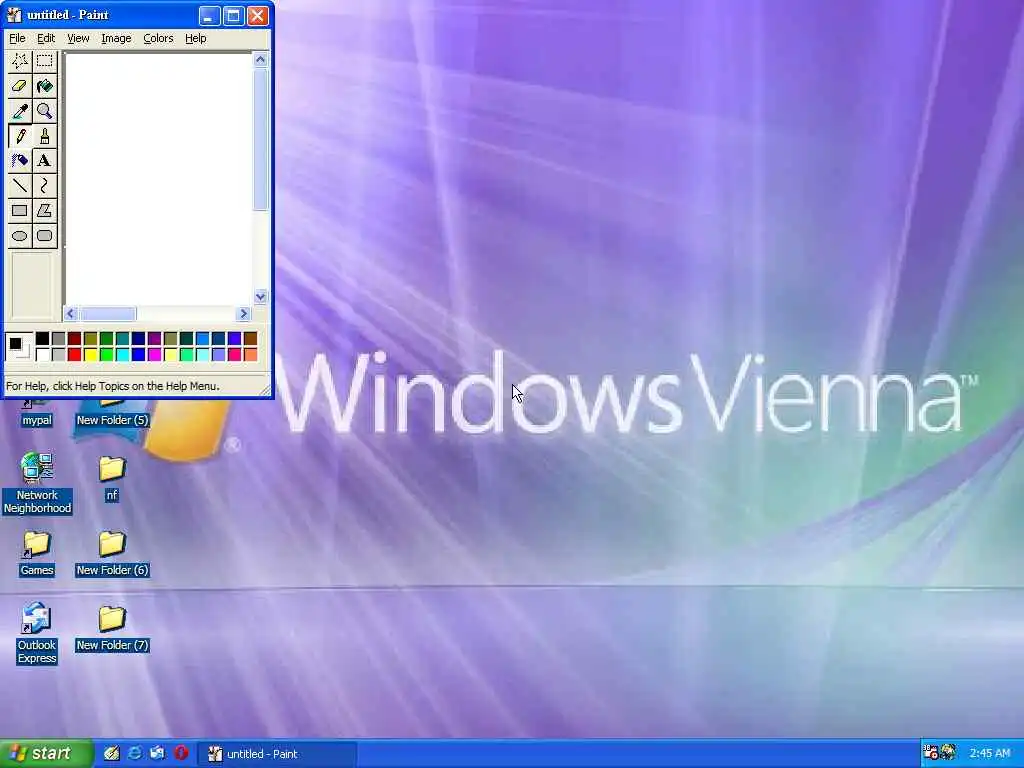Open the File menu in Paint
Image resolution: width=1024 pixels, height=768 pixels.
pyautogui.click(x=17, y=39)
